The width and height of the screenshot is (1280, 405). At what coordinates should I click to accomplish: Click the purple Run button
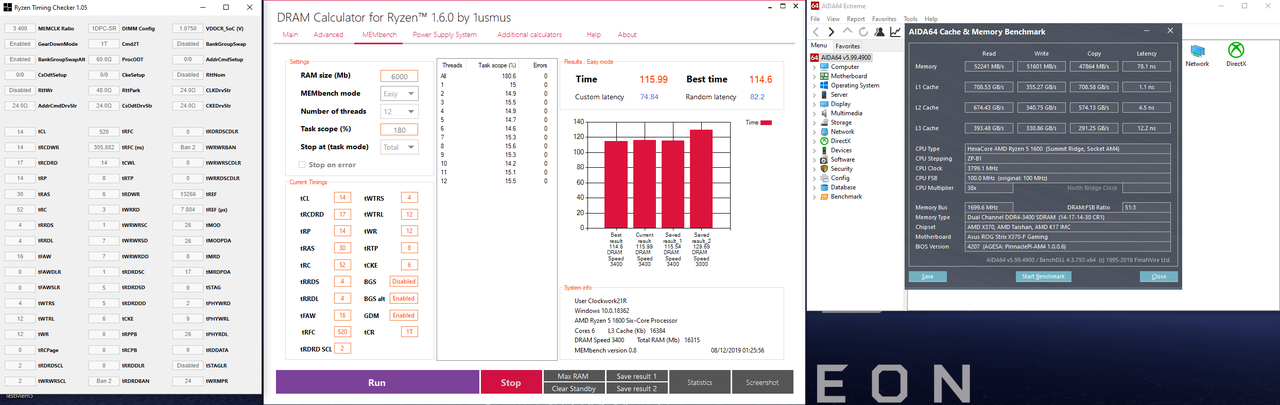377,382
